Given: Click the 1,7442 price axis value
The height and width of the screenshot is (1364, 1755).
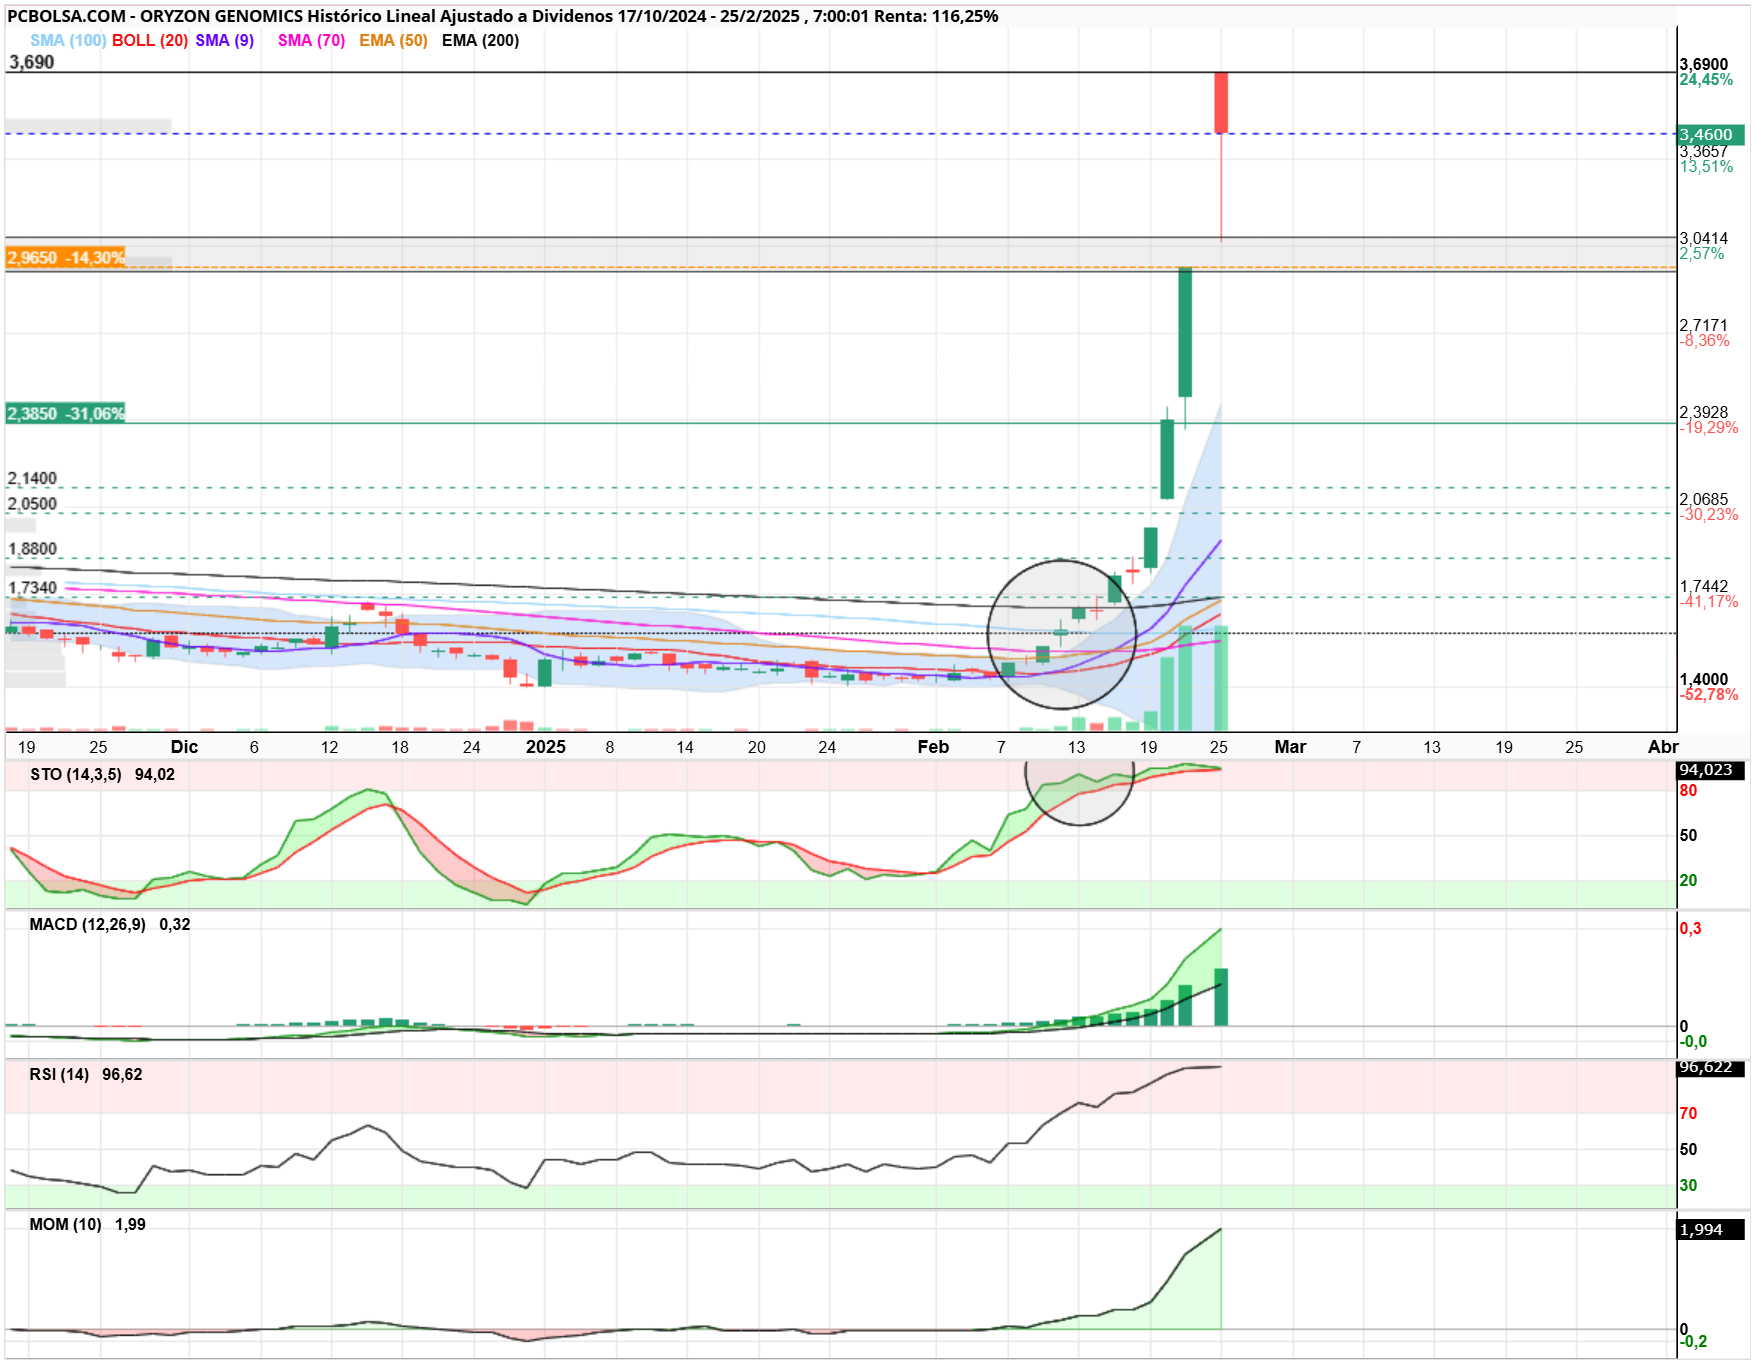Looking at the screenshot, I should pos(1704,587).
